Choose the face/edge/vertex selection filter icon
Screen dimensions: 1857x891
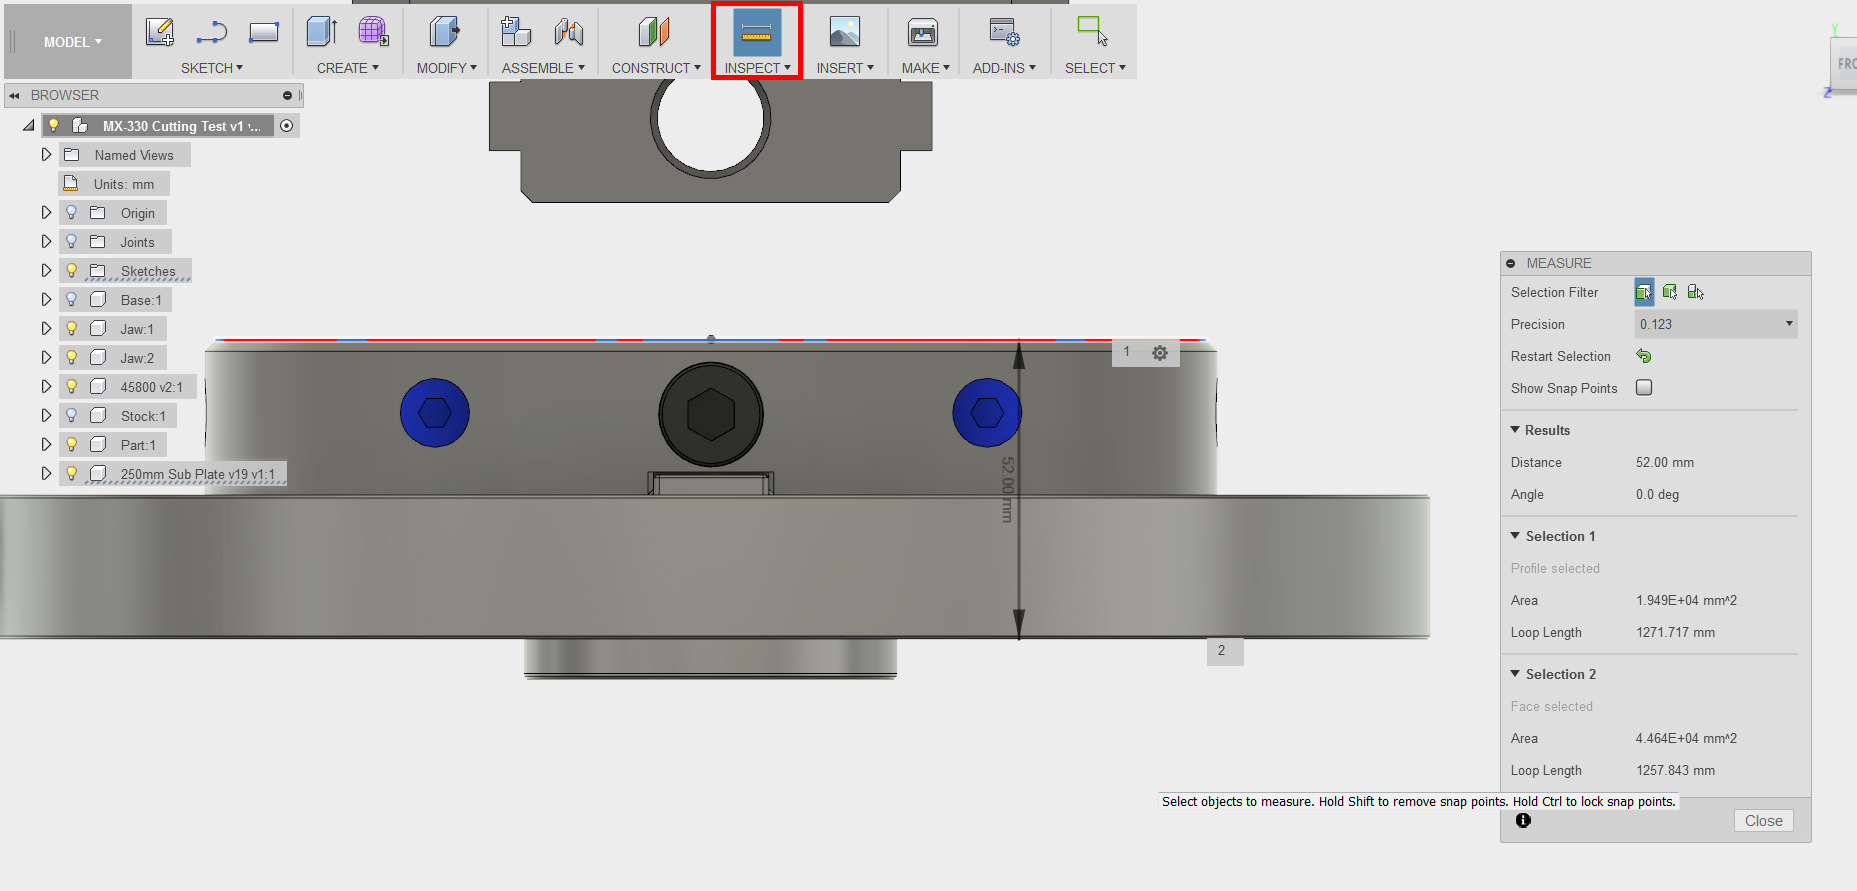(1644, 292)
